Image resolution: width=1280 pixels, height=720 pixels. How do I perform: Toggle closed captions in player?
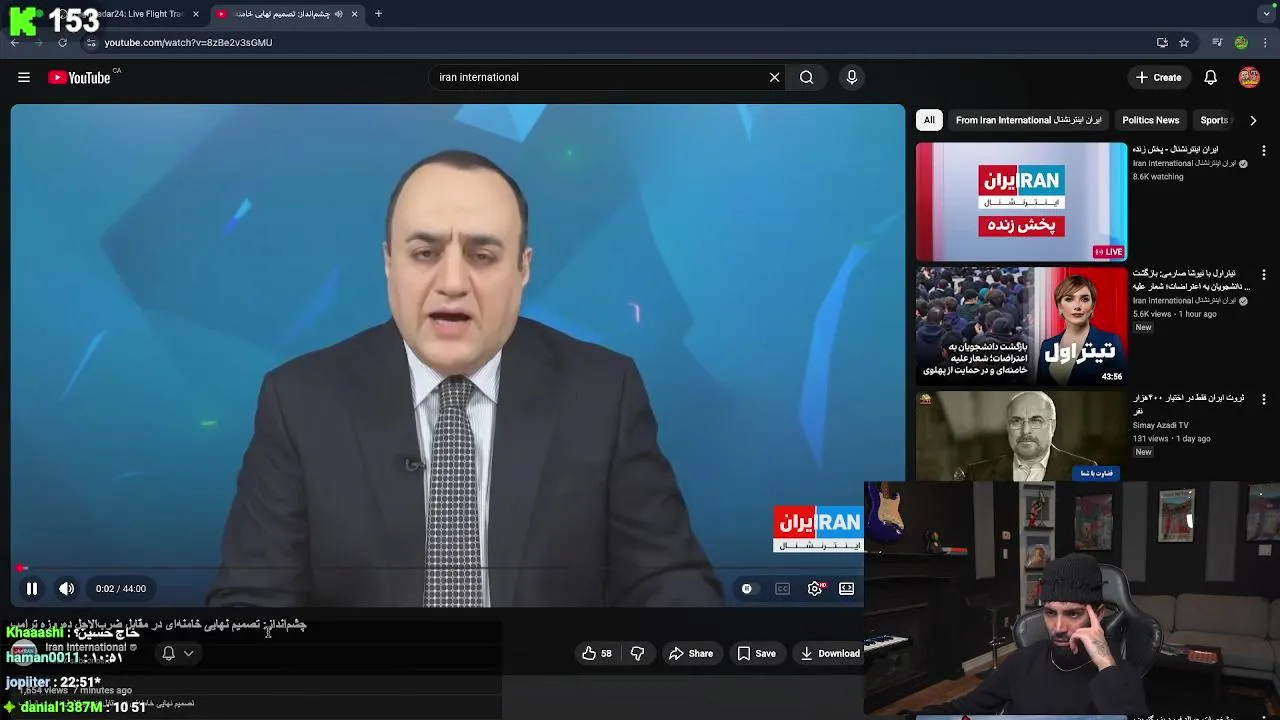click(783, 589)
